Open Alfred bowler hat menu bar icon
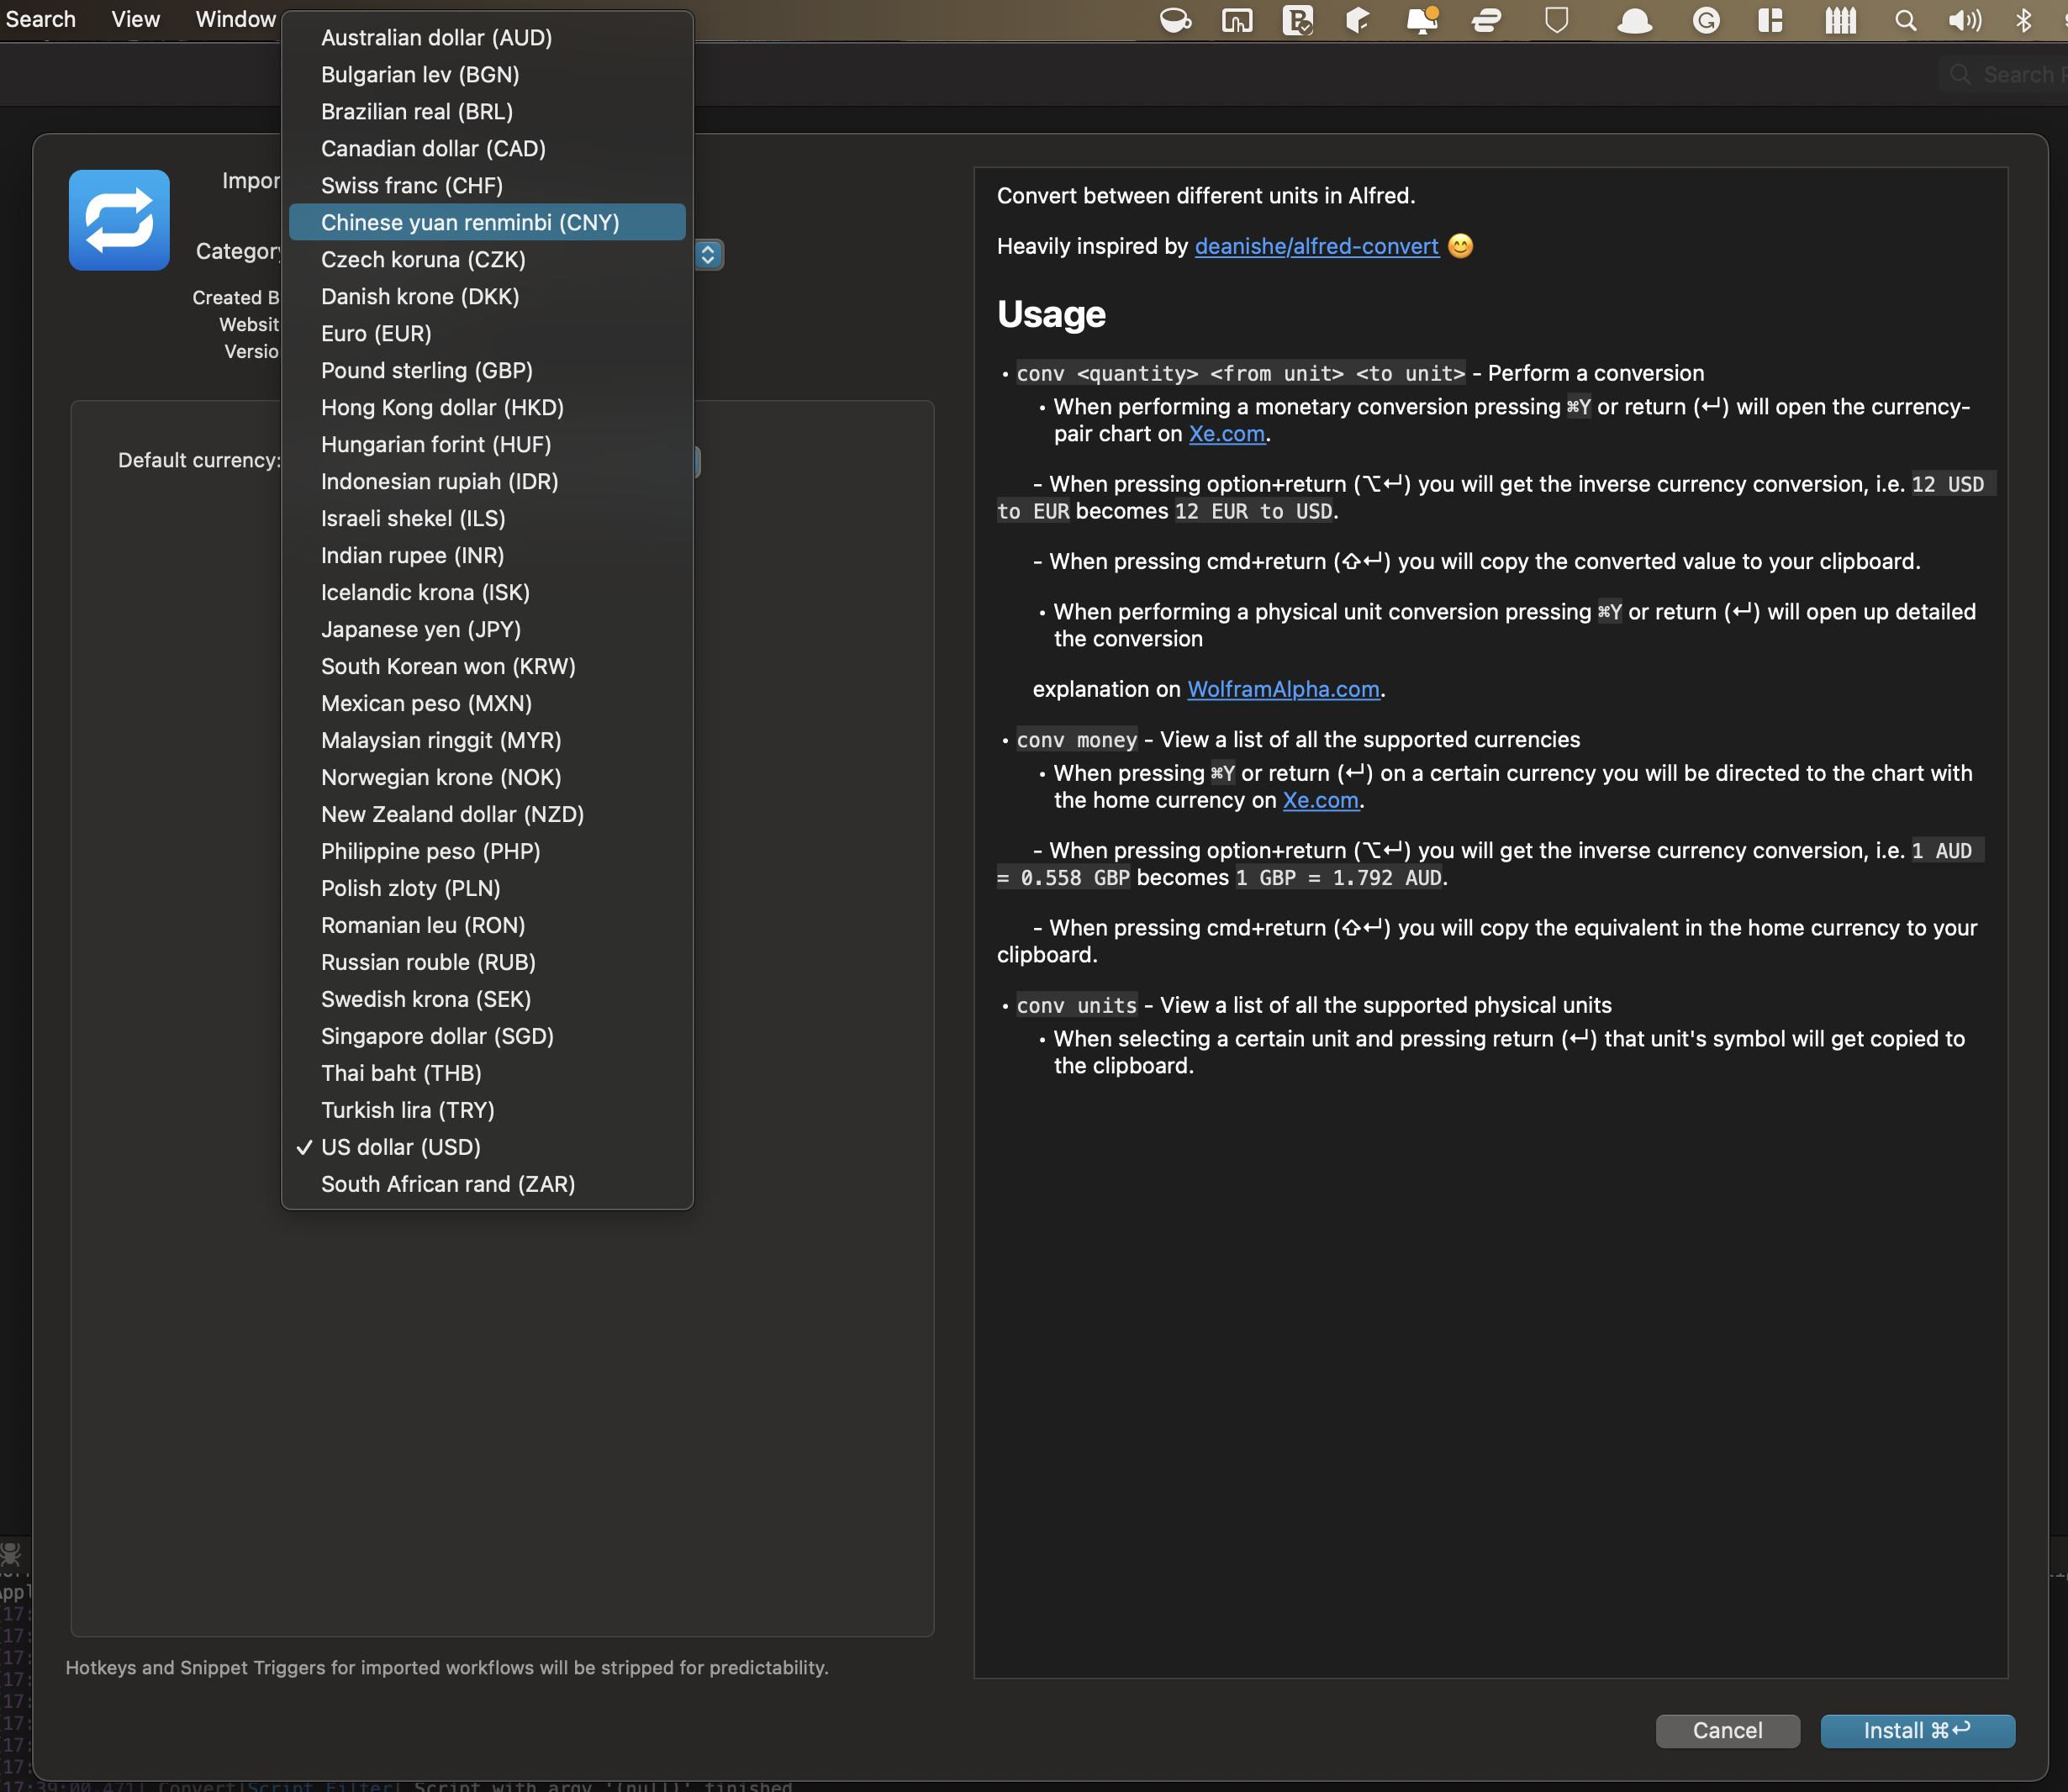 (1634, 21)
